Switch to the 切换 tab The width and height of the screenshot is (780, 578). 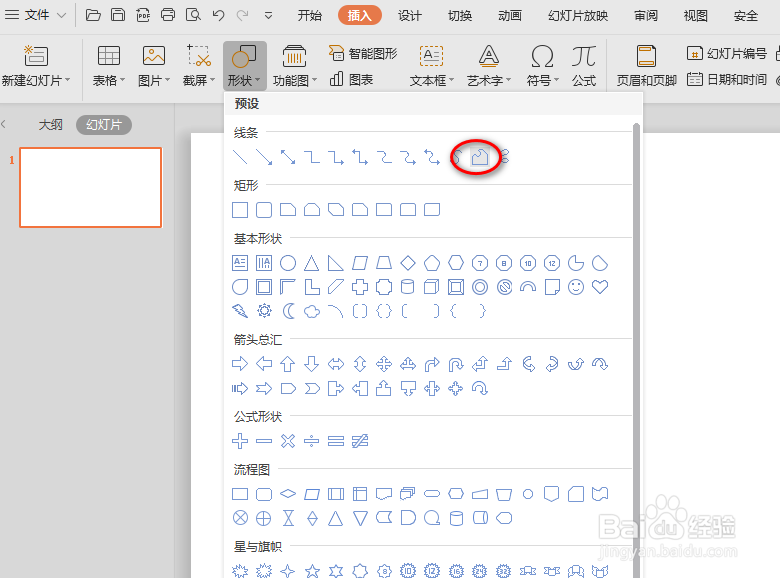[460, 15]
